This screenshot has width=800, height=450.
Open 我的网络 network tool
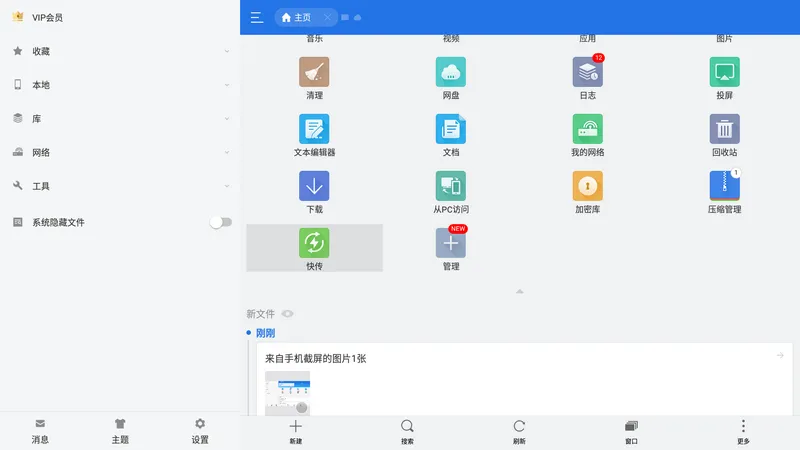[x=587, y=135]
